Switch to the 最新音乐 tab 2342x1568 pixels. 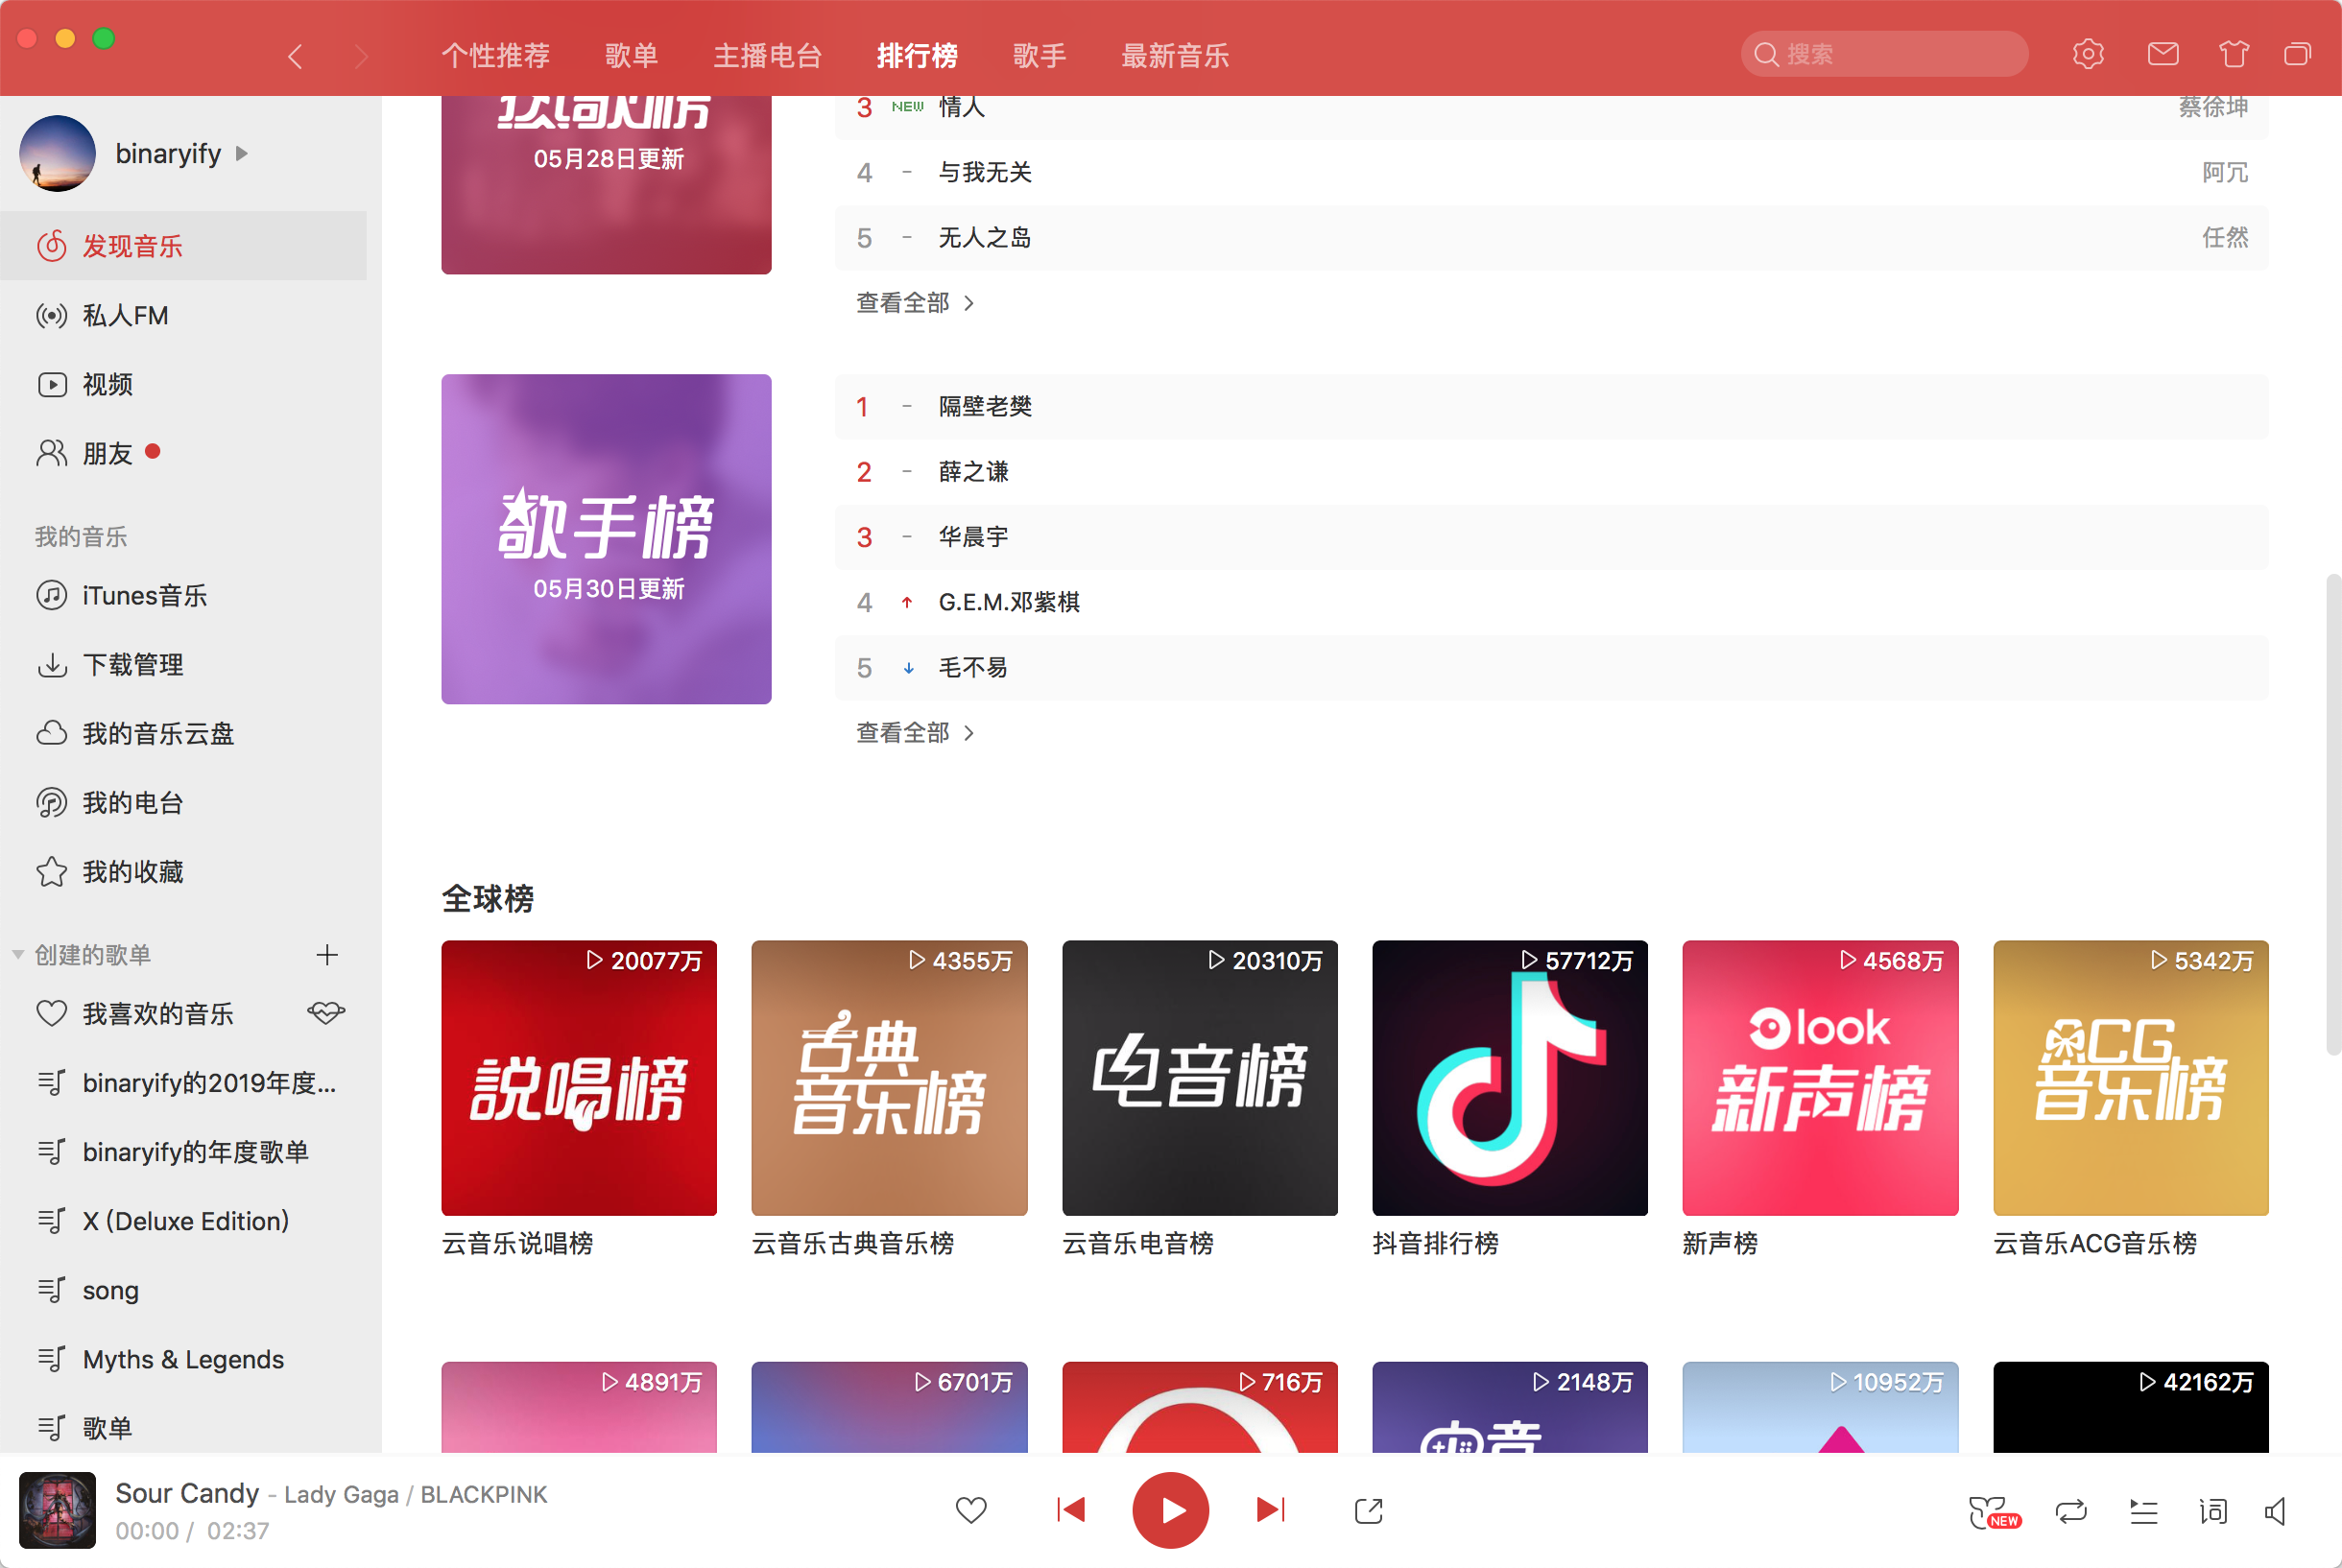(x=1175, y=56)
